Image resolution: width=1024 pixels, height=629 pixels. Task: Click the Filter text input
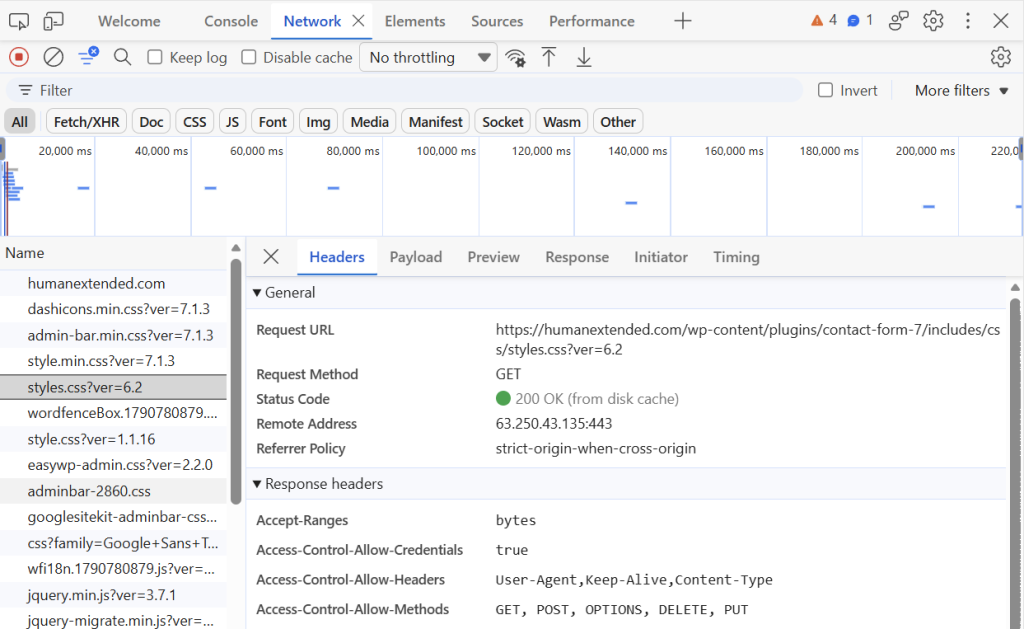(x=405, y=90)
